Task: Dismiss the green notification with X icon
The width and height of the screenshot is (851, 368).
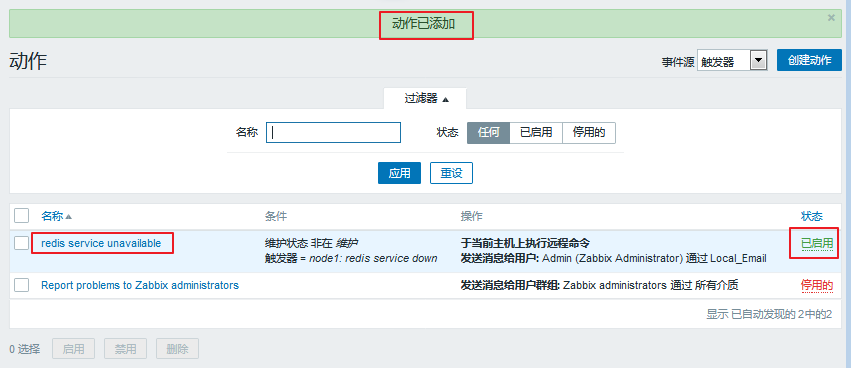Action: (831, 17)
